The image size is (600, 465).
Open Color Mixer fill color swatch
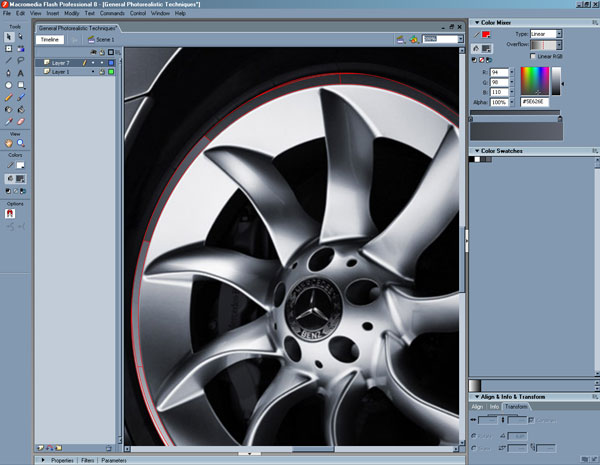pyautogui.click(x=486, y=49)
